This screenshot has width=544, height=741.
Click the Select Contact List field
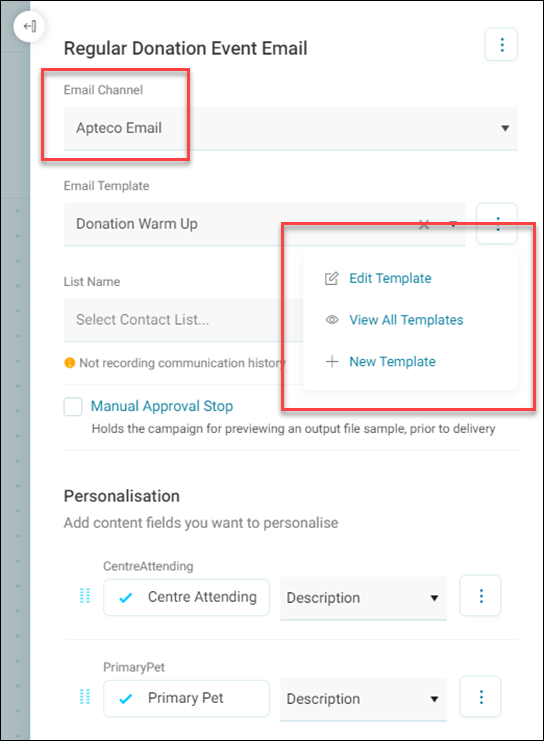[x=183, y=320]
